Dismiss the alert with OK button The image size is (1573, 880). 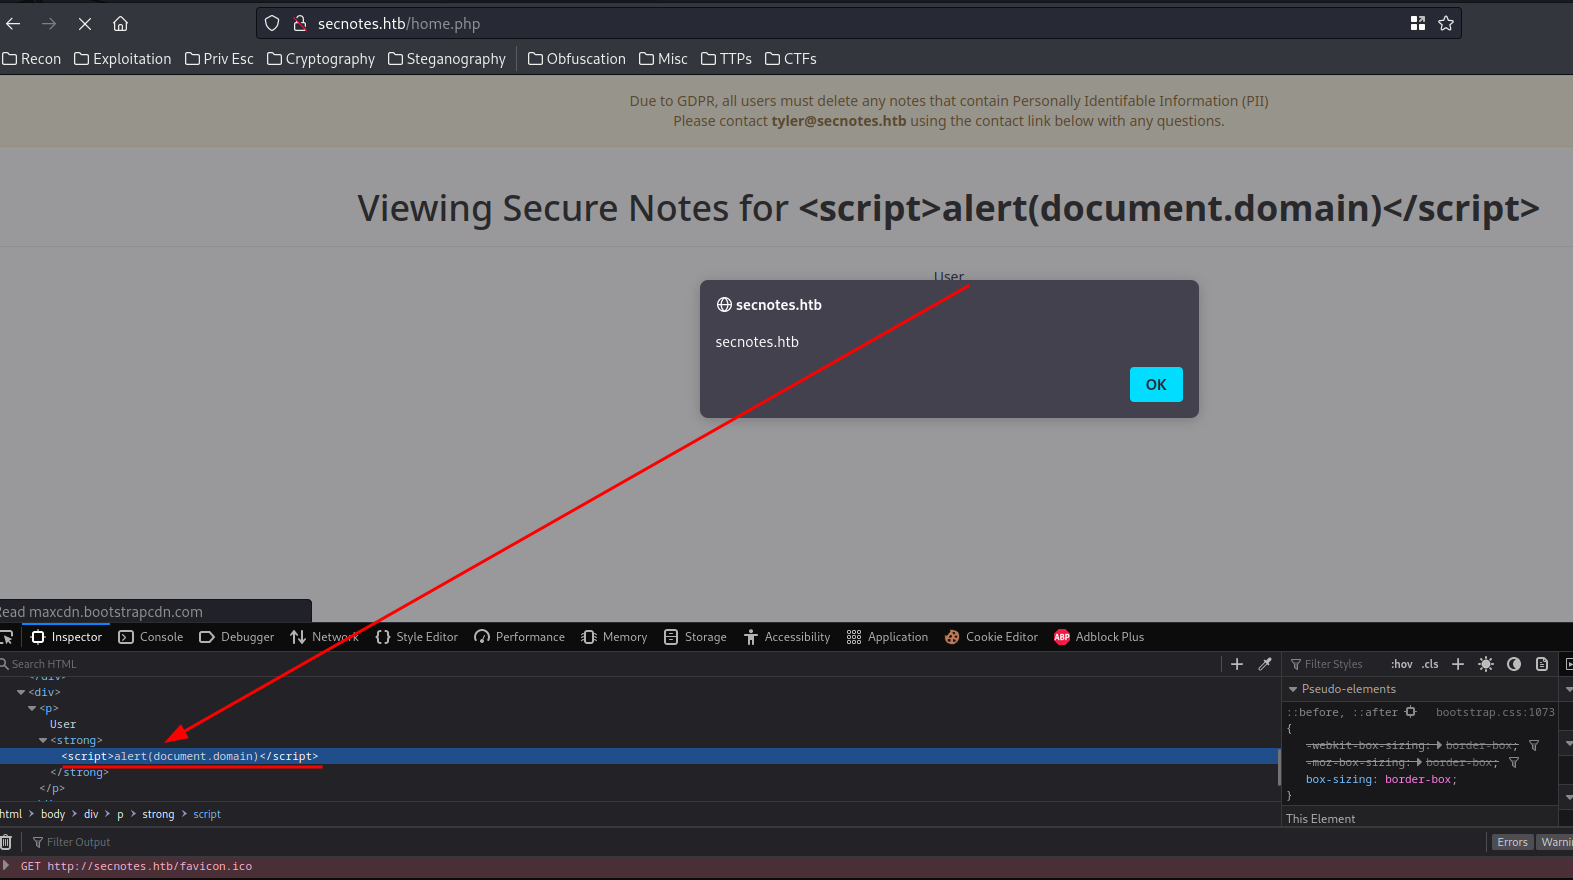pyautogui.click(x=1156, y=385)
